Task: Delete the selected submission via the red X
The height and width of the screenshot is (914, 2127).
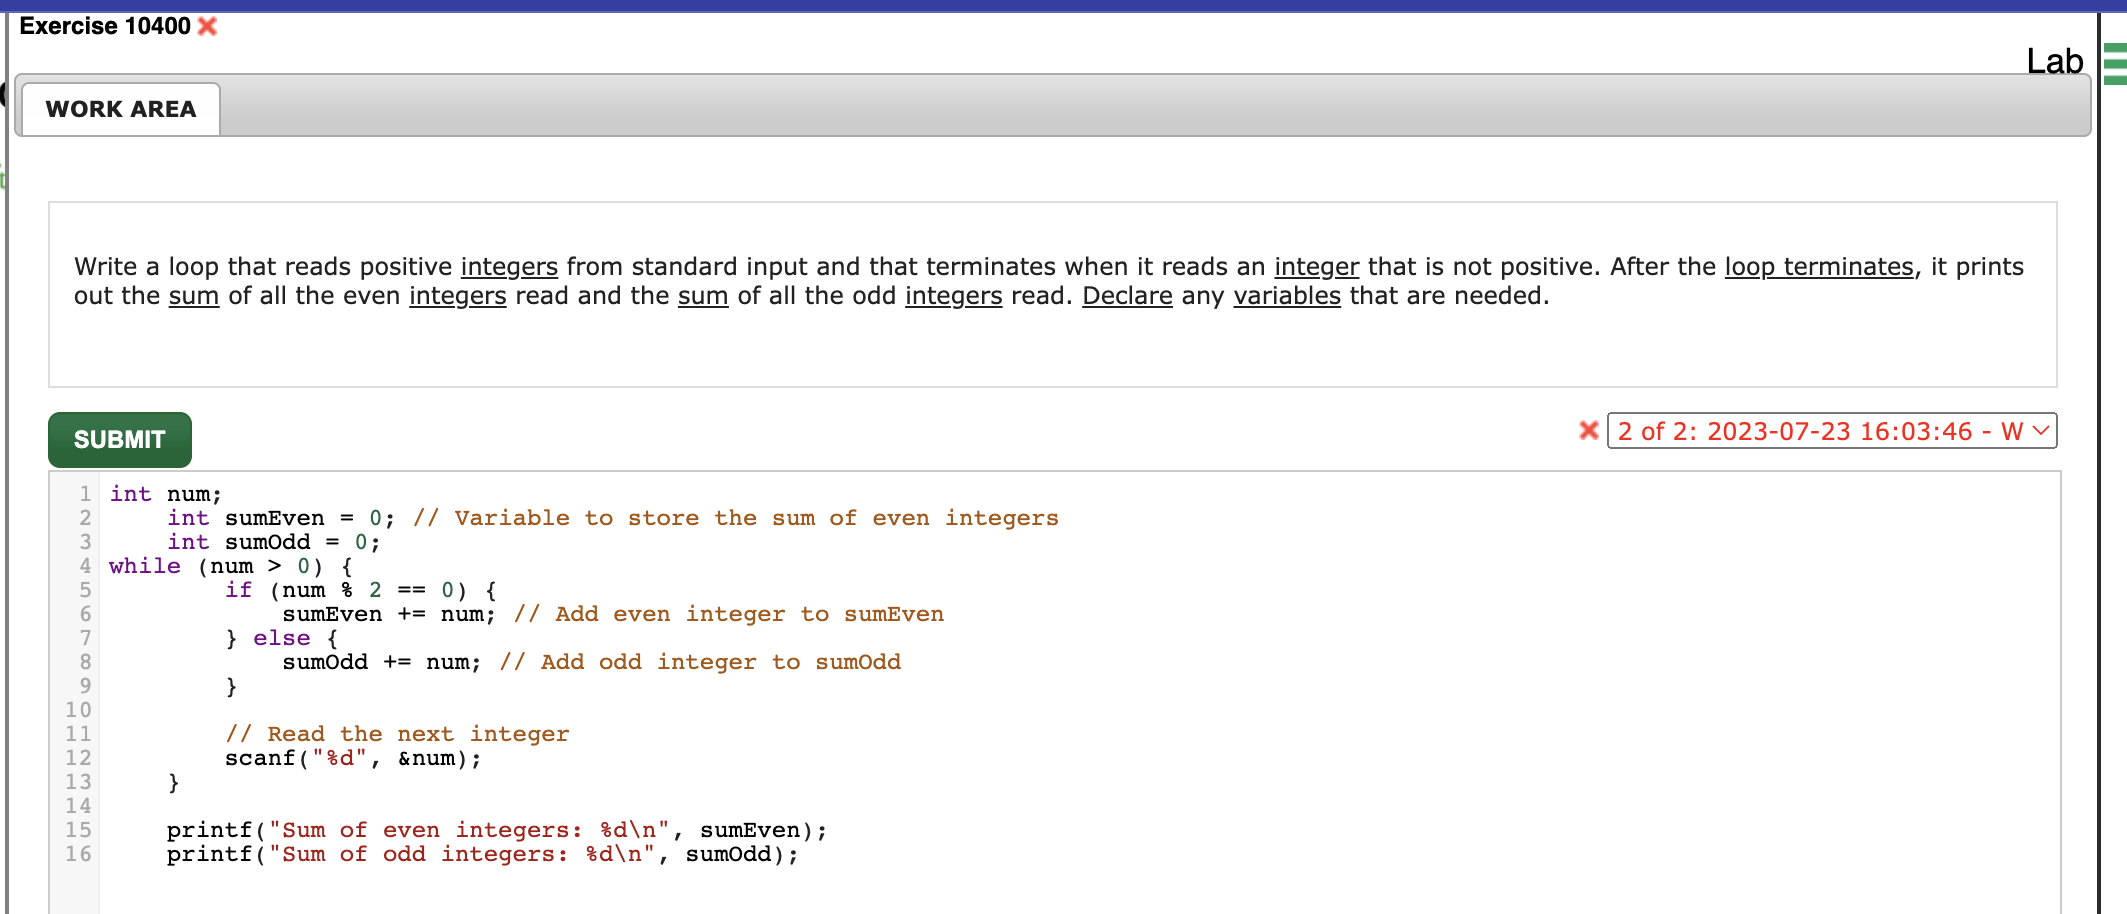Action: [x=1588, y=431]
